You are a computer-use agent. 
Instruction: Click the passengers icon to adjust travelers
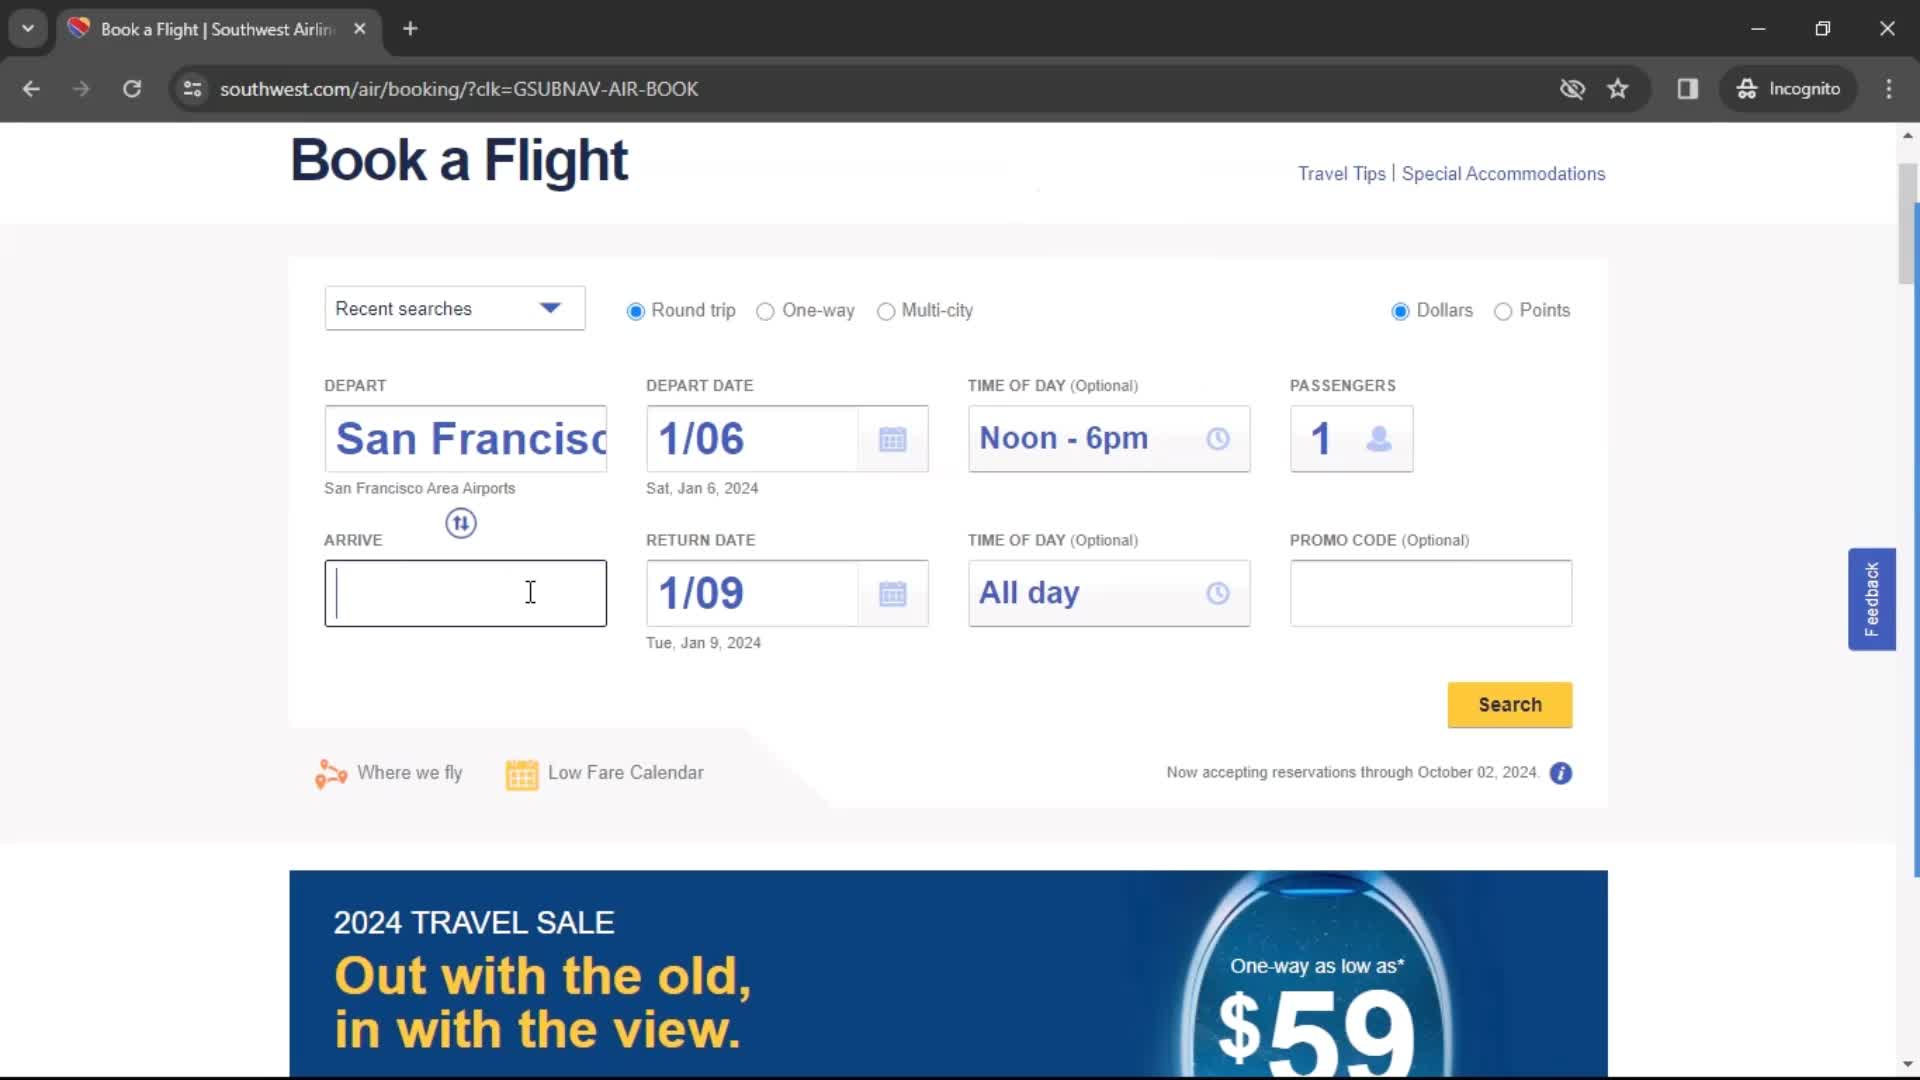click(1379, 439)
